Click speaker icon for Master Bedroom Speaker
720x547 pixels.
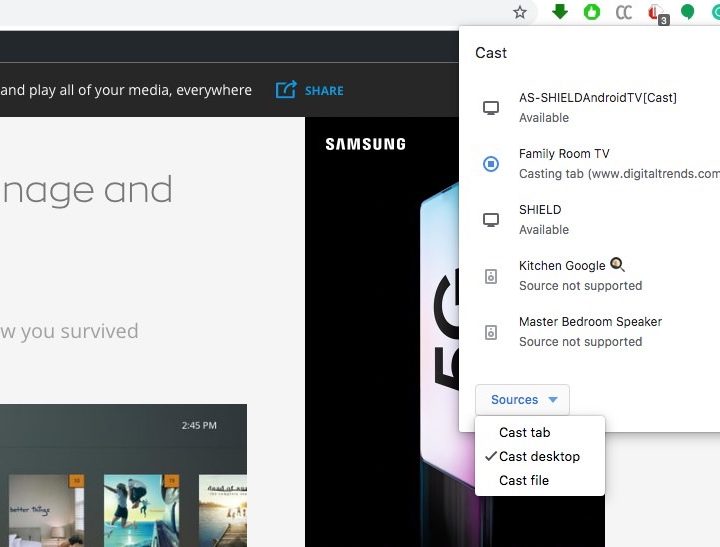point(491,332)
